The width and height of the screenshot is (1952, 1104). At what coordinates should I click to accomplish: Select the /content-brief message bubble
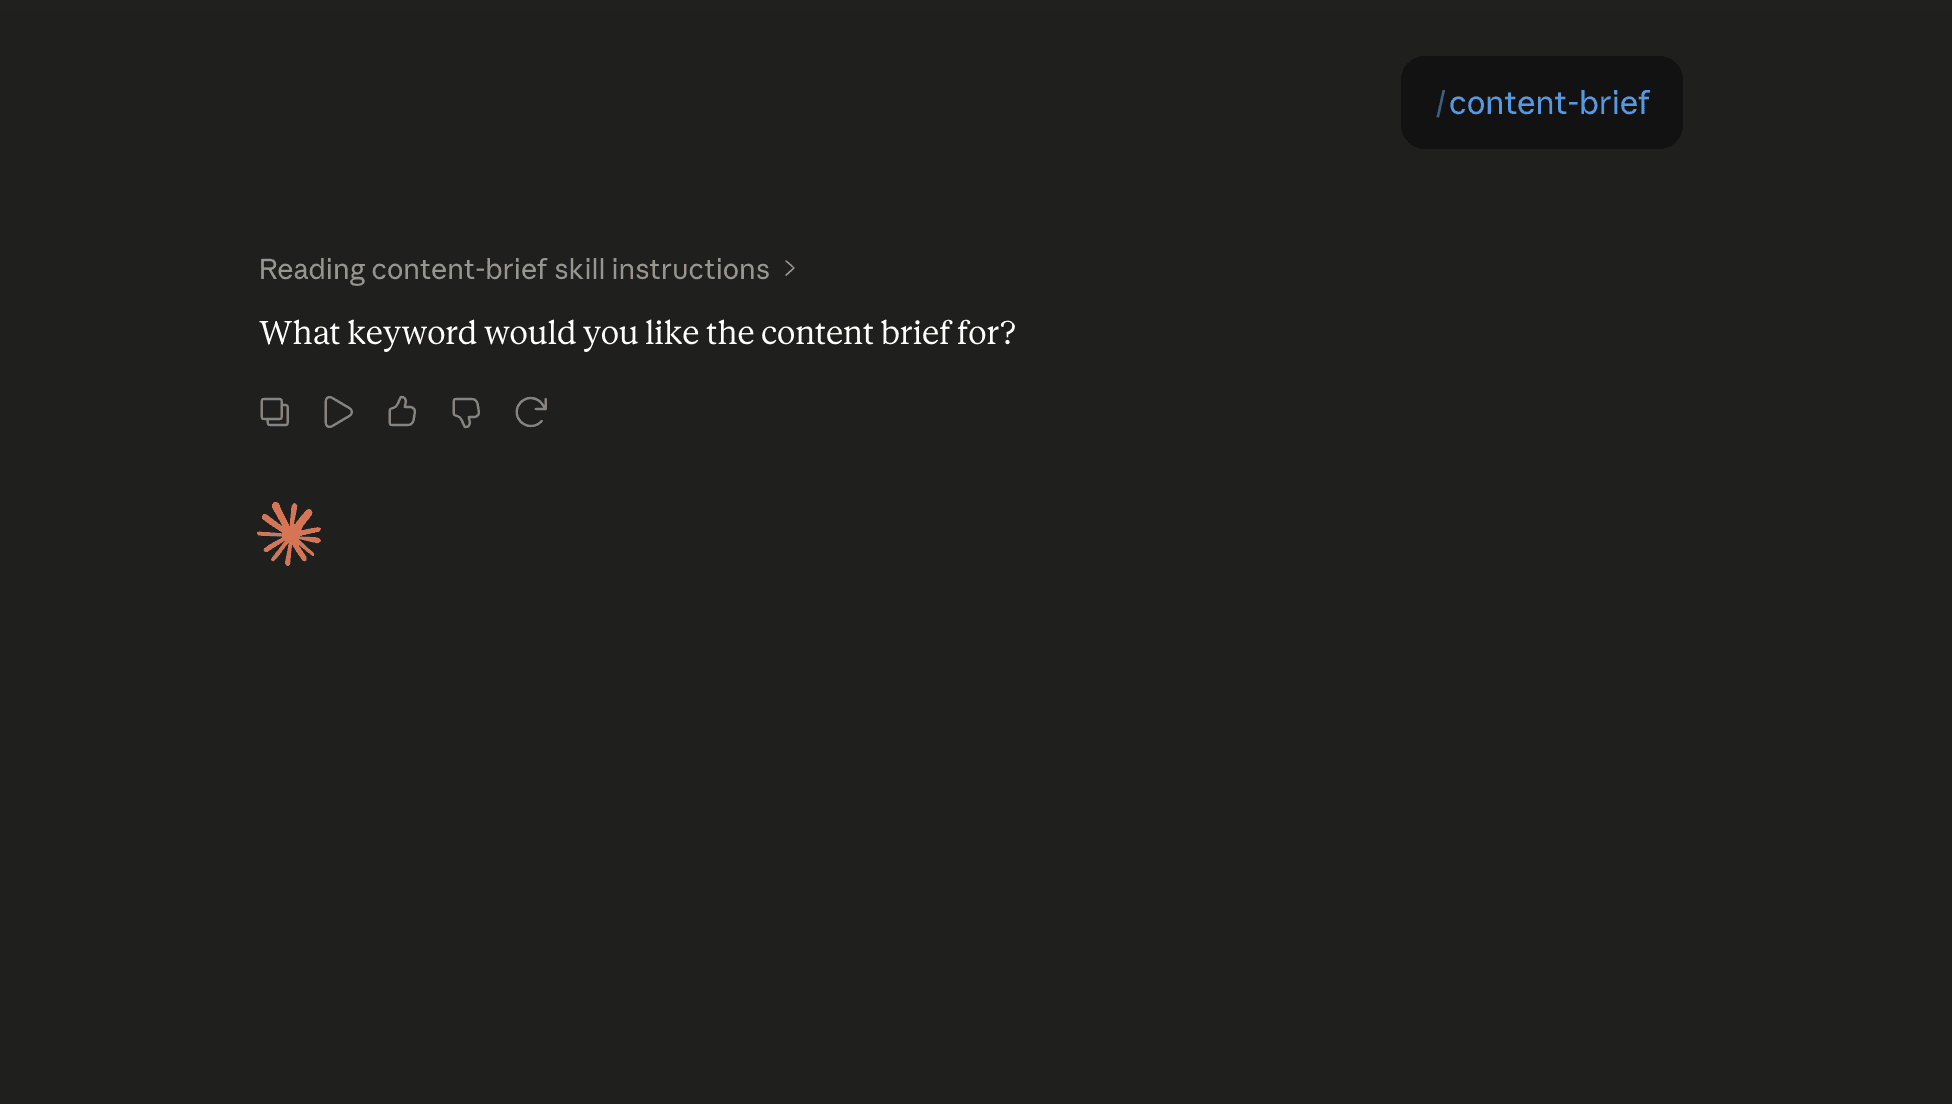[x=1541, y=103]
